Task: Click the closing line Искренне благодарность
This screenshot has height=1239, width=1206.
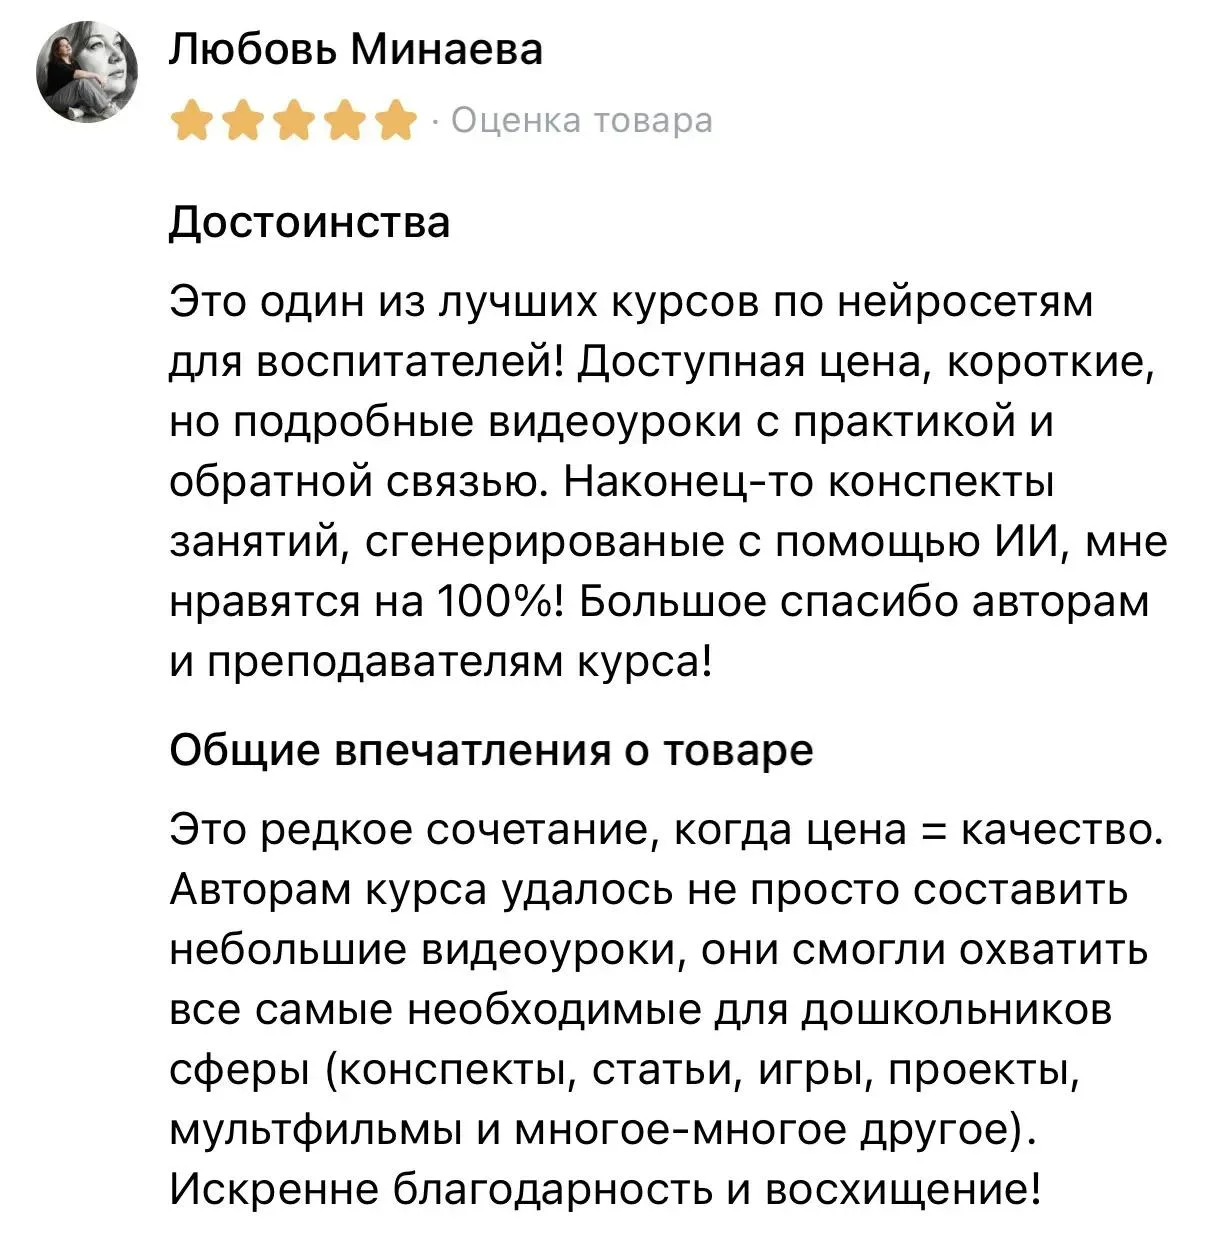Action: click(x=606, y=1191)
